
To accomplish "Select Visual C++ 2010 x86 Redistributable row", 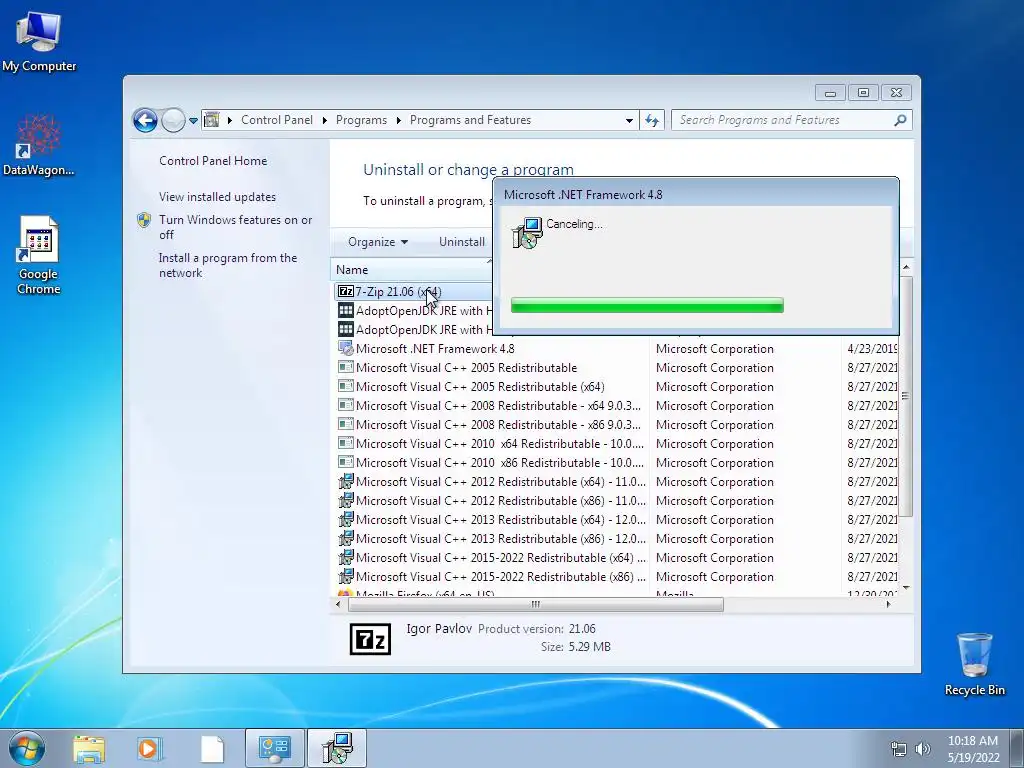I will click(490, 462).
